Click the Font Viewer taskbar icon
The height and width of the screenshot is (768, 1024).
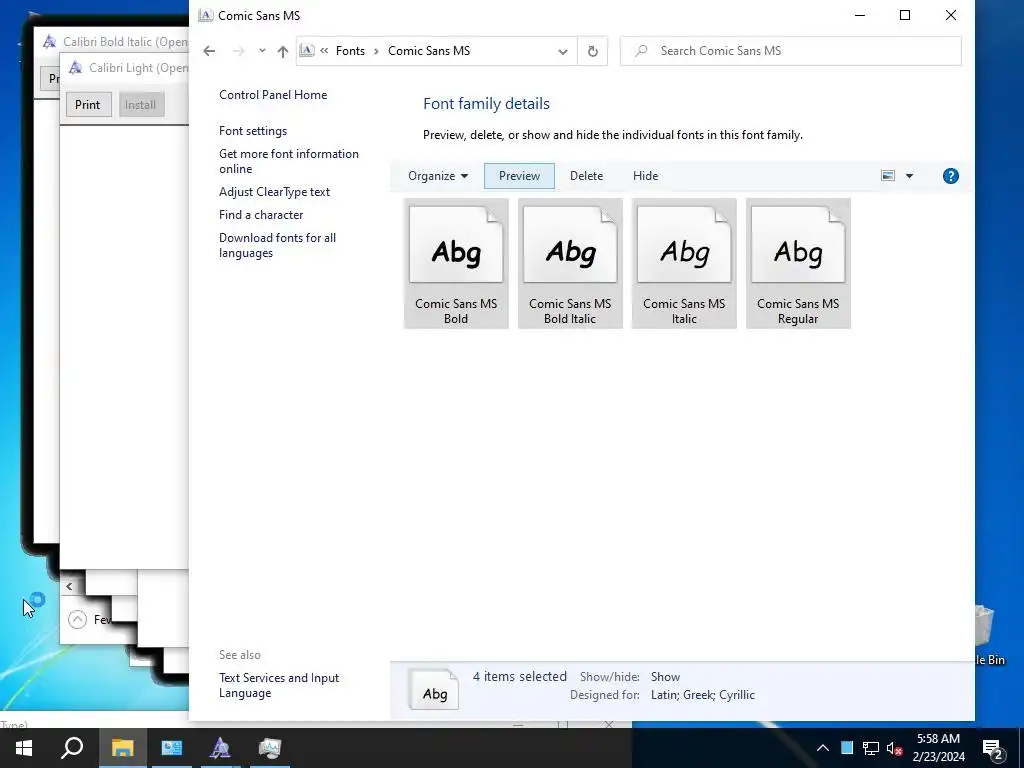point(220,748)
